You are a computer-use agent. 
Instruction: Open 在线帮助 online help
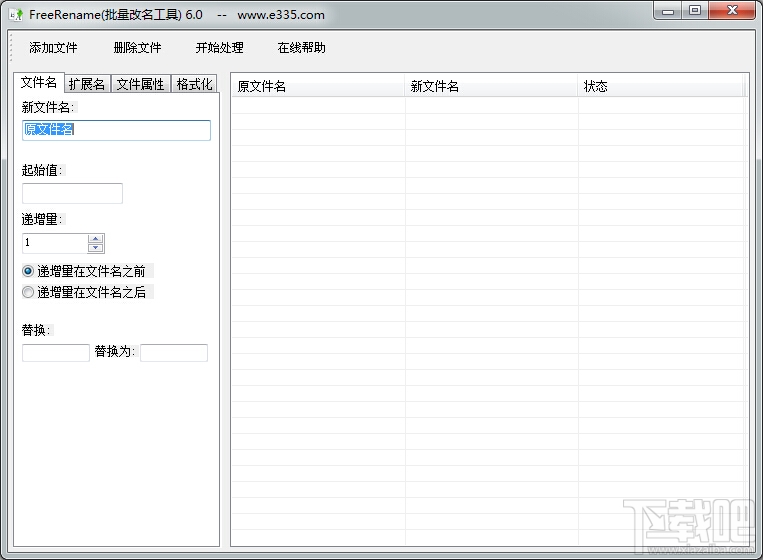point(301,48)
